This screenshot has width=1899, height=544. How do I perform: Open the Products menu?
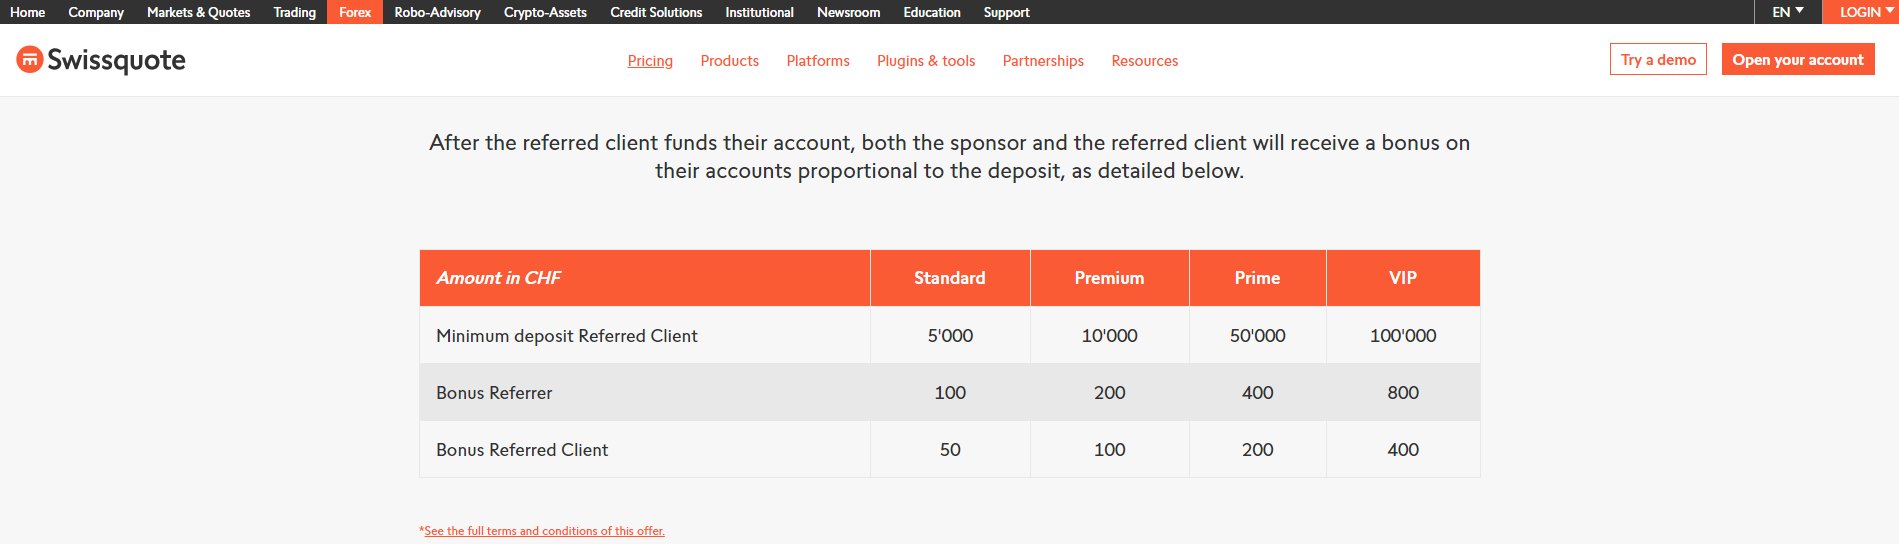(x=729, y=61)
